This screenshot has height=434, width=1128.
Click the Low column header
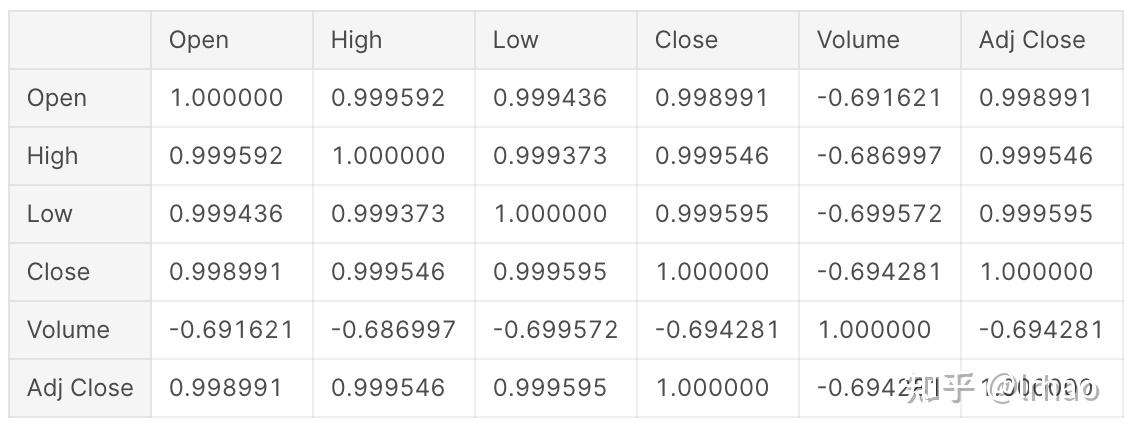click(x=515, y=40)
